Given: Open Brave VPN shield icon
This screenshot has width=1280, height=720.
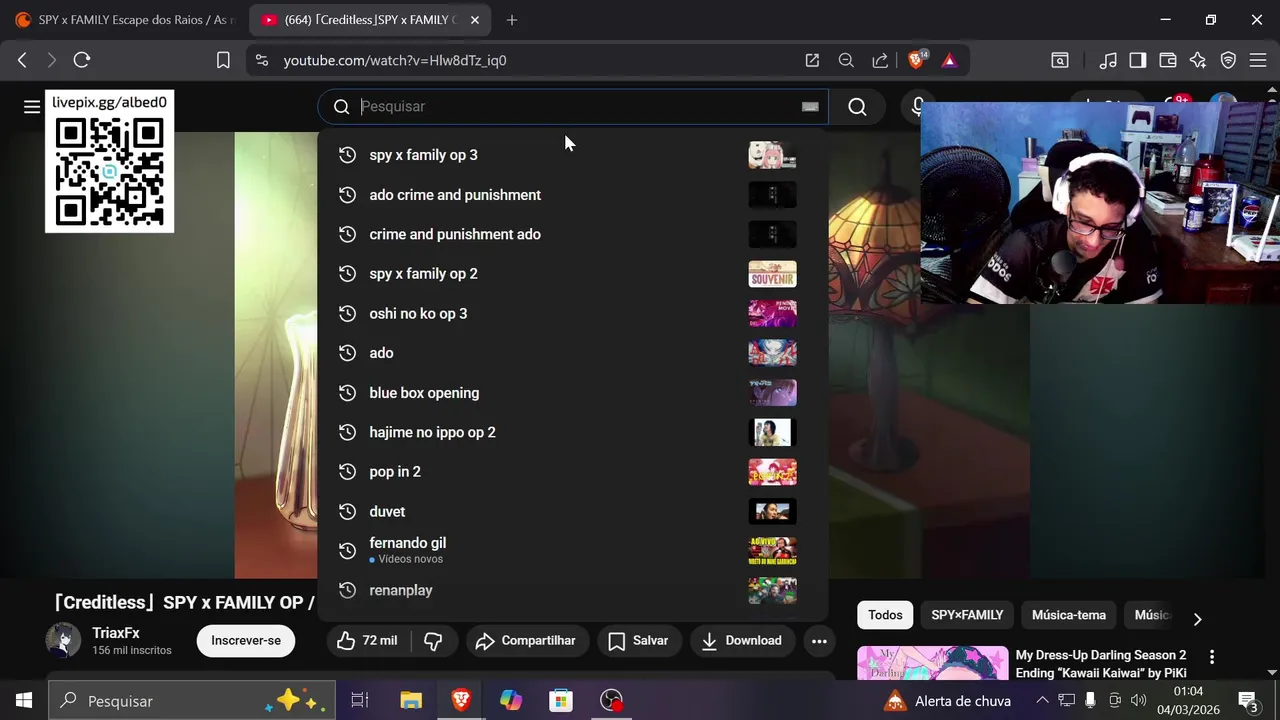Looking at the screenshot, I should [1228, 60].
